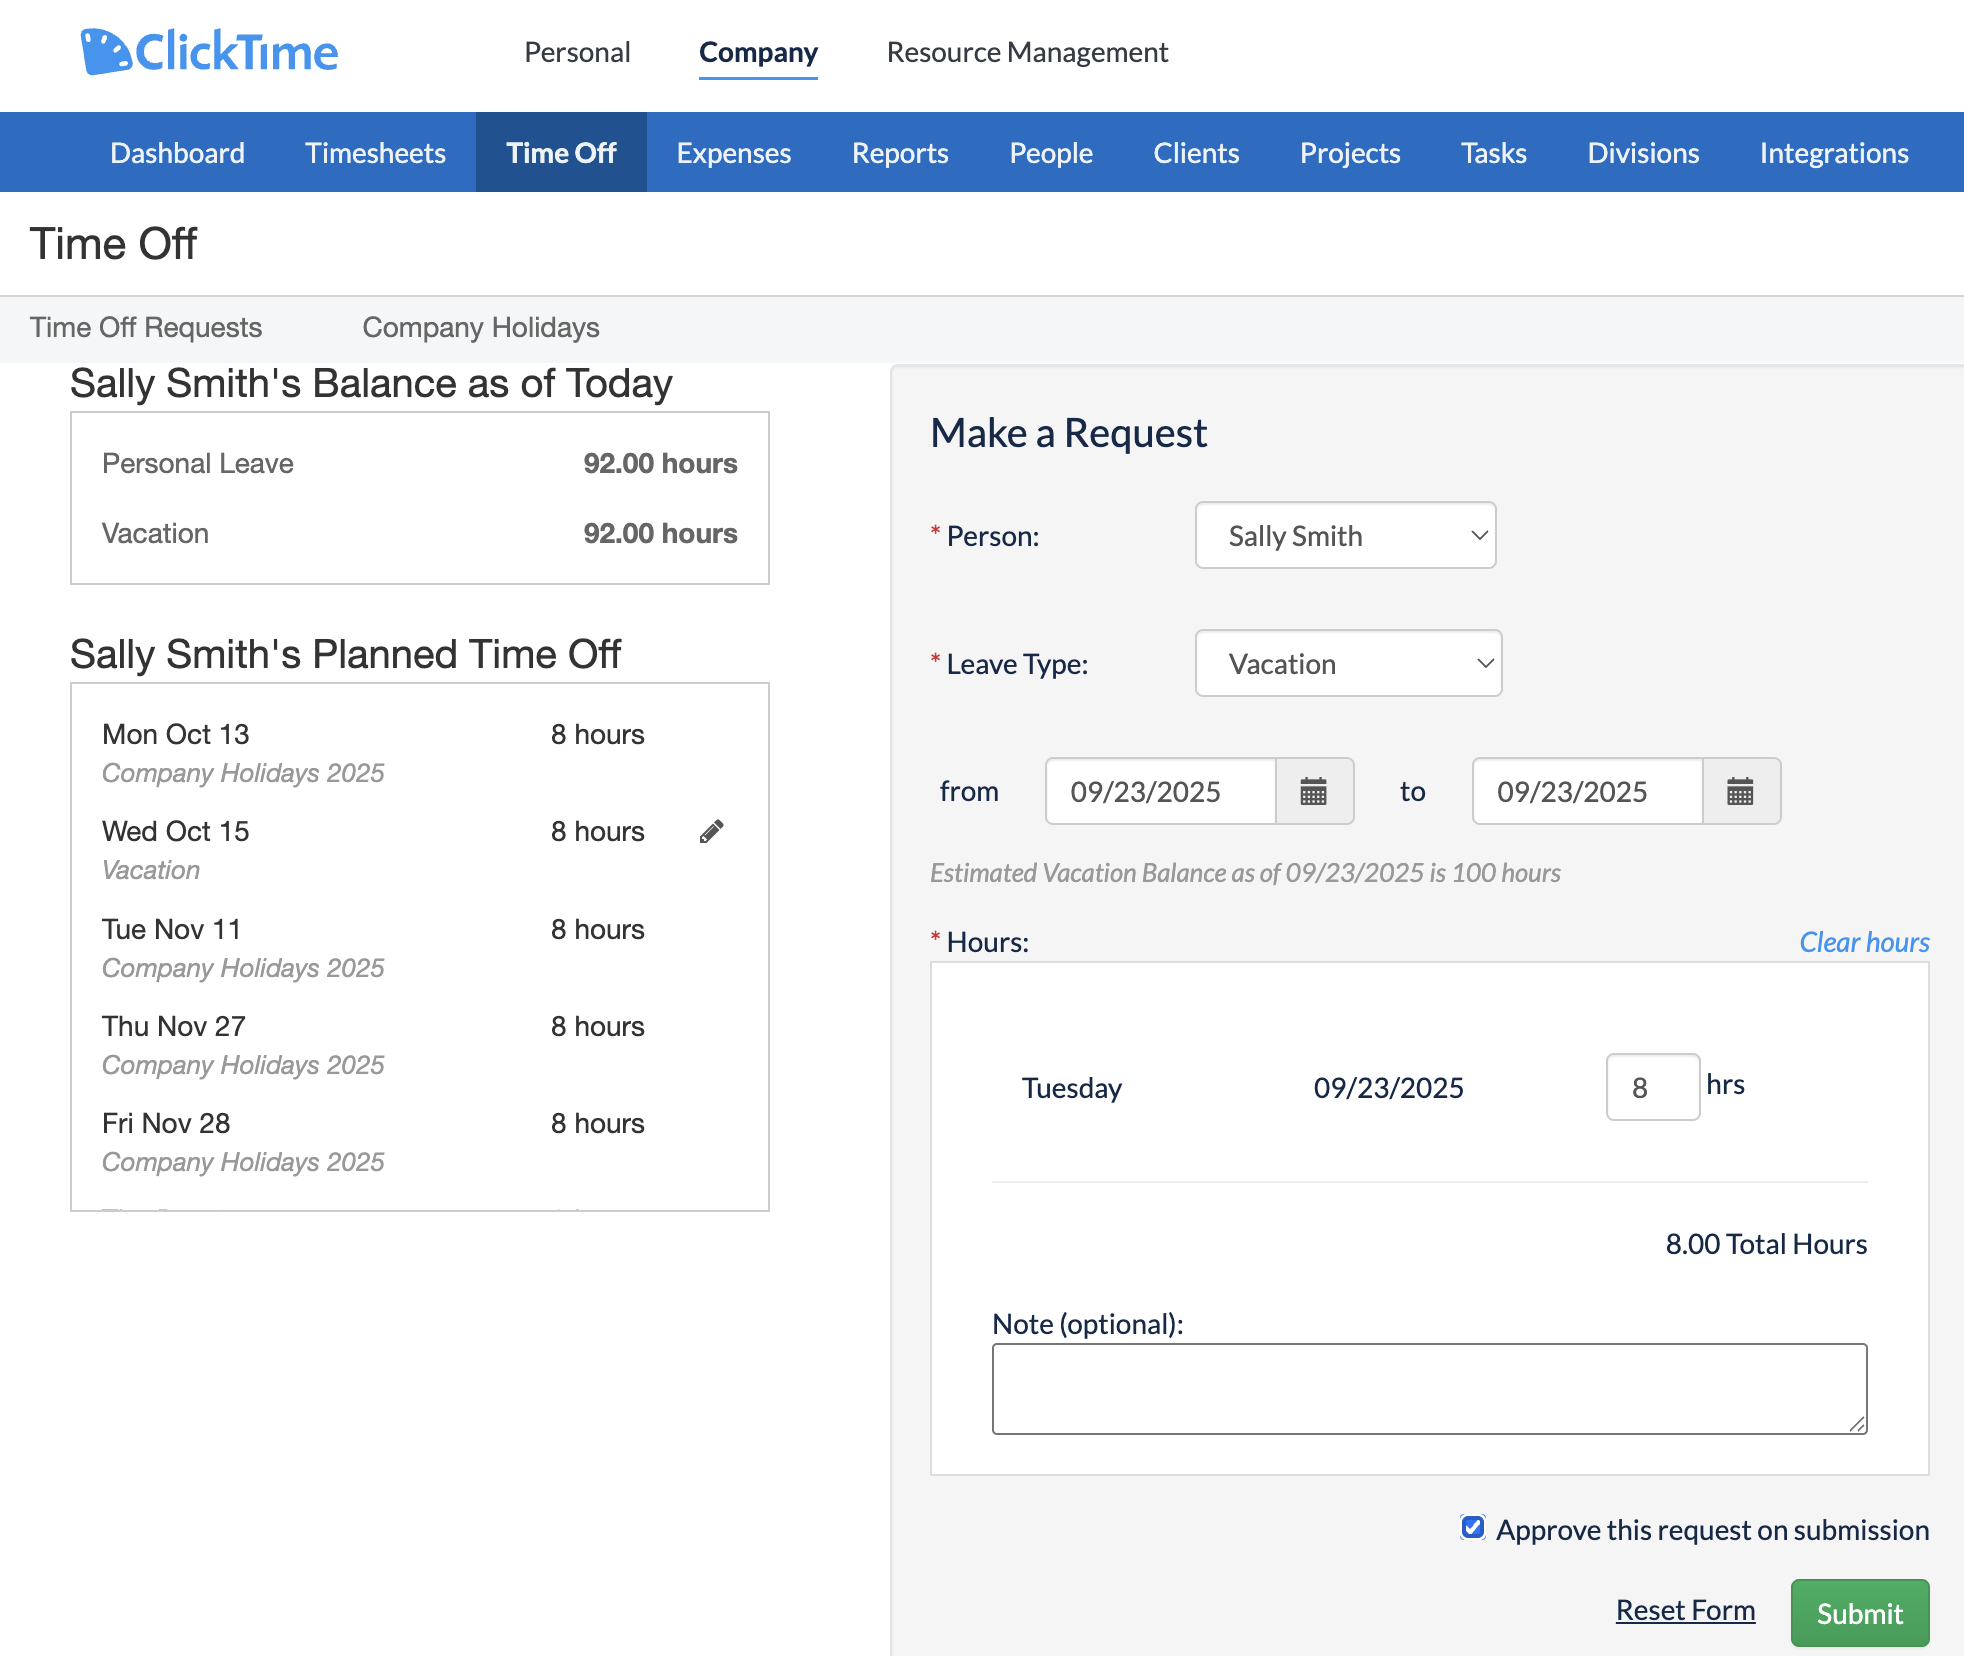Submit the time off request
This screenshot has height=1656, width=1964.
click(x=1859, y=1612)
